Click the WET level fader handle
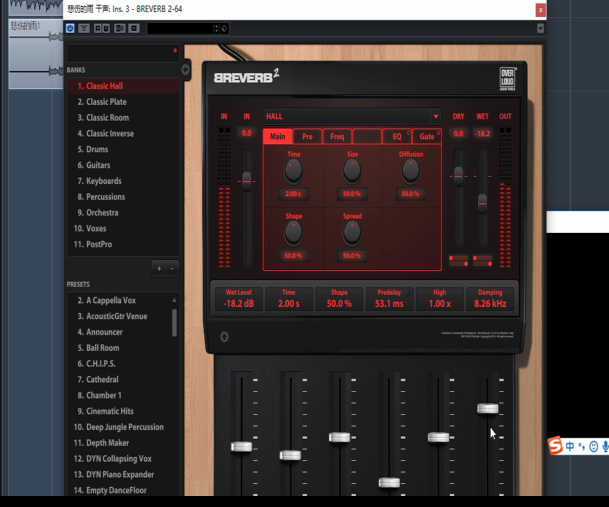This screenshot has width=609, height=507. (482, 202)
